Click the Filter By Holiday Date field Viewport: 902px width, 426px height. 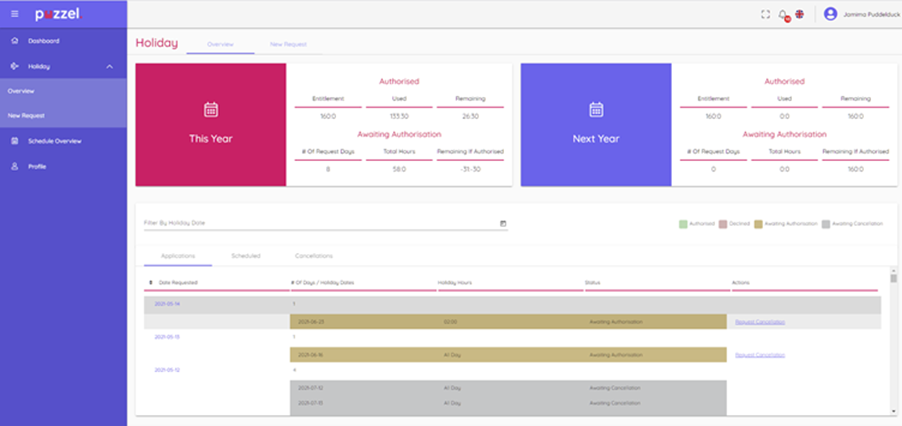(320, 223)
